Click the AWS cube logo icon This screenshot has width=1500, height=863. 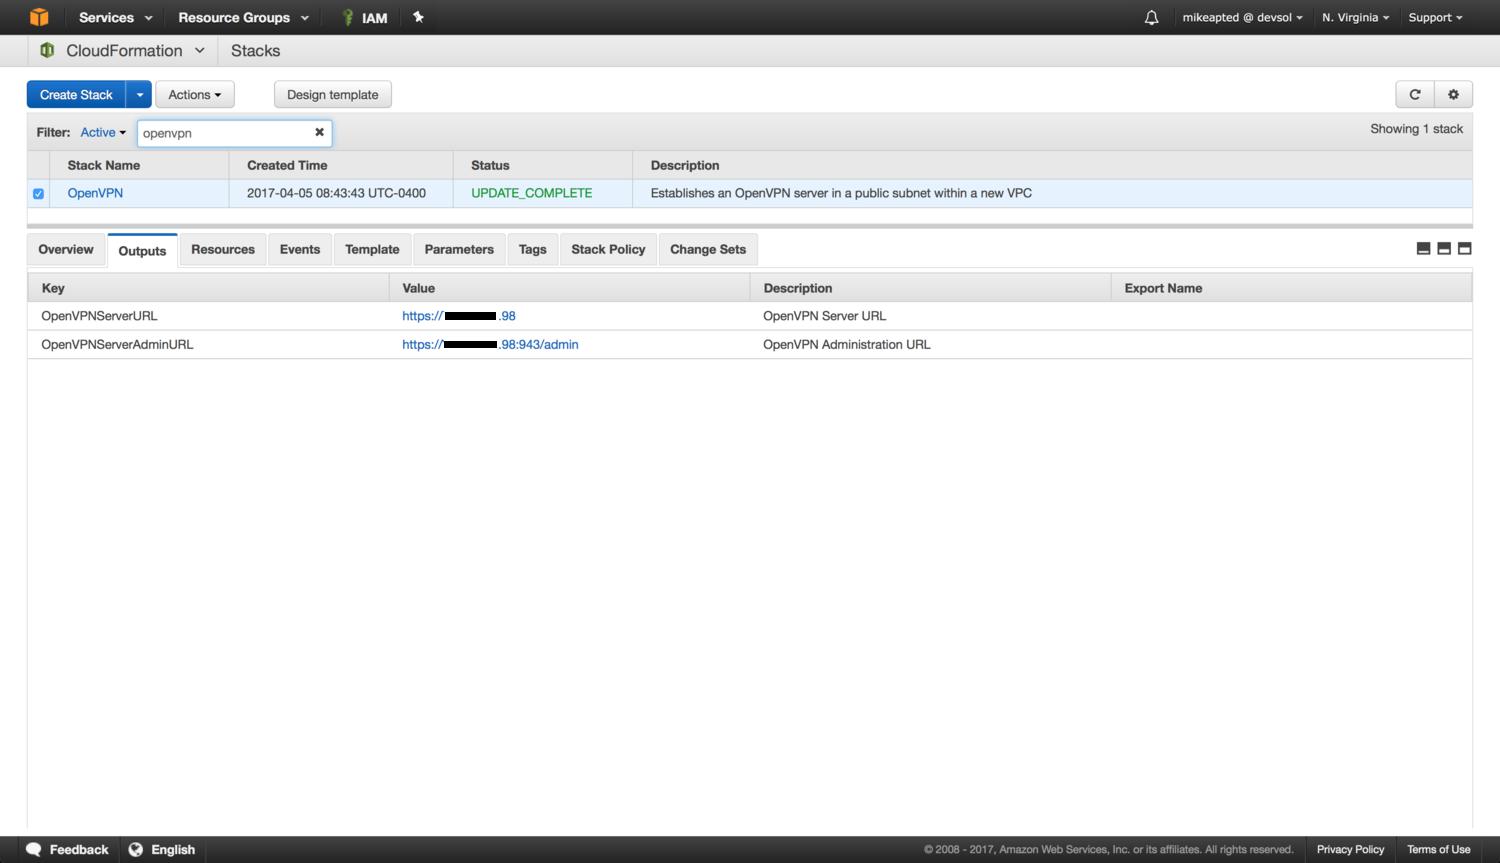coord(39,17)
